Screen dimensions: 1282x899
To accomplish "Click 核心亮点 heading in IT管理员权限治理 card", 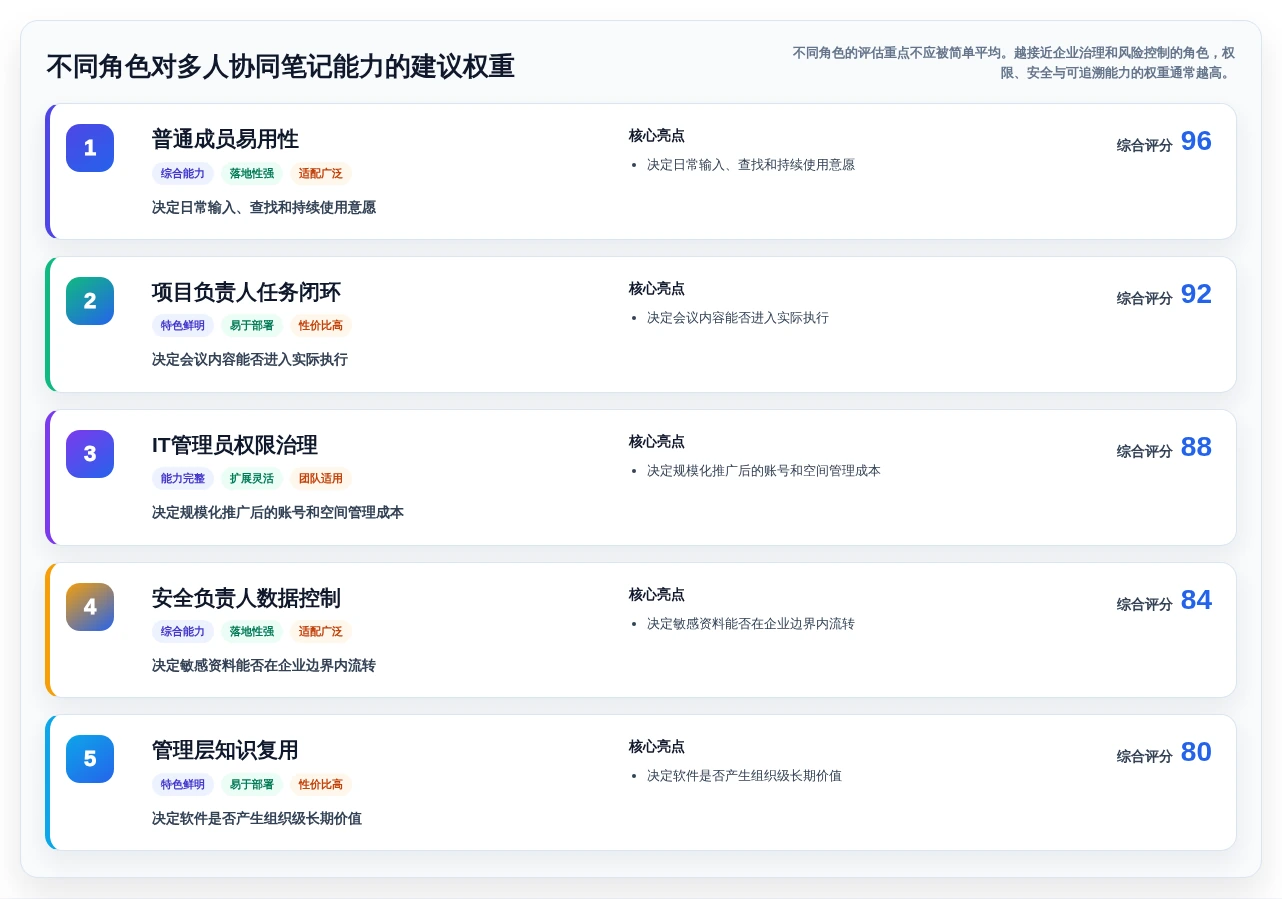I will [x=657, y=442].
